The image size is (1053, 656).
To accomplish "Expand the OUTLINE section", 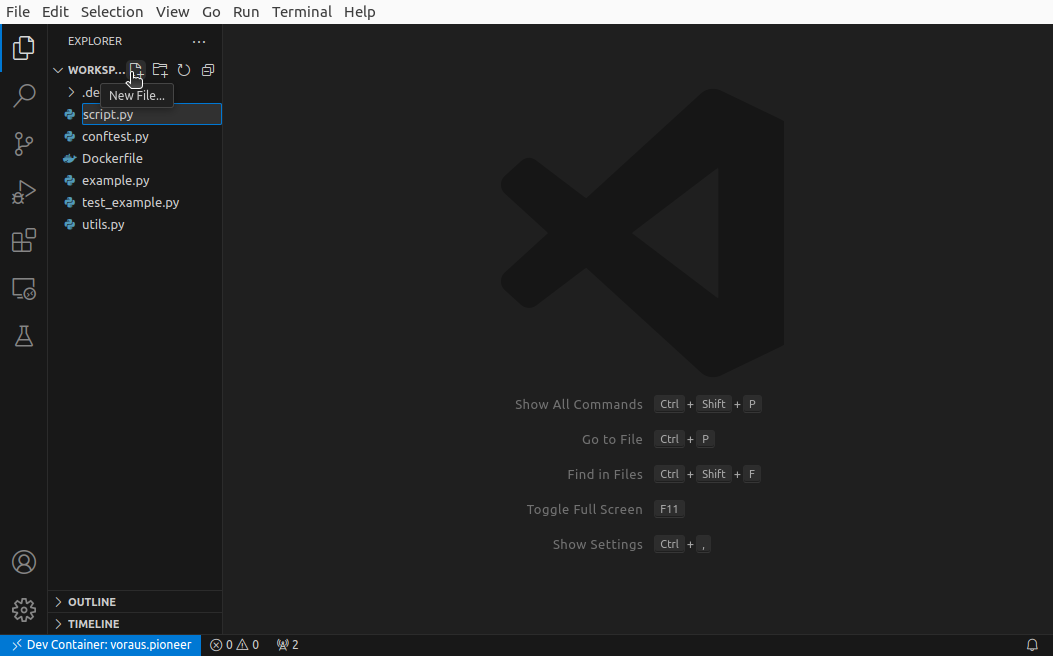I will 92,602.
